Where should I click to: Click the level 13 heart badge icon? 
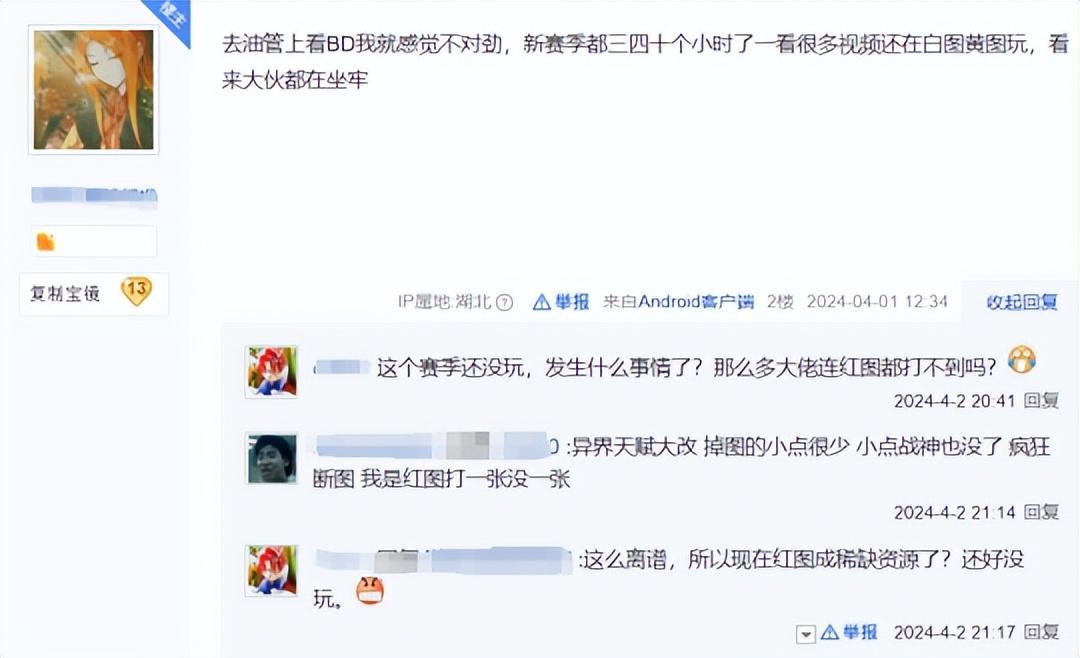[136, 291]
